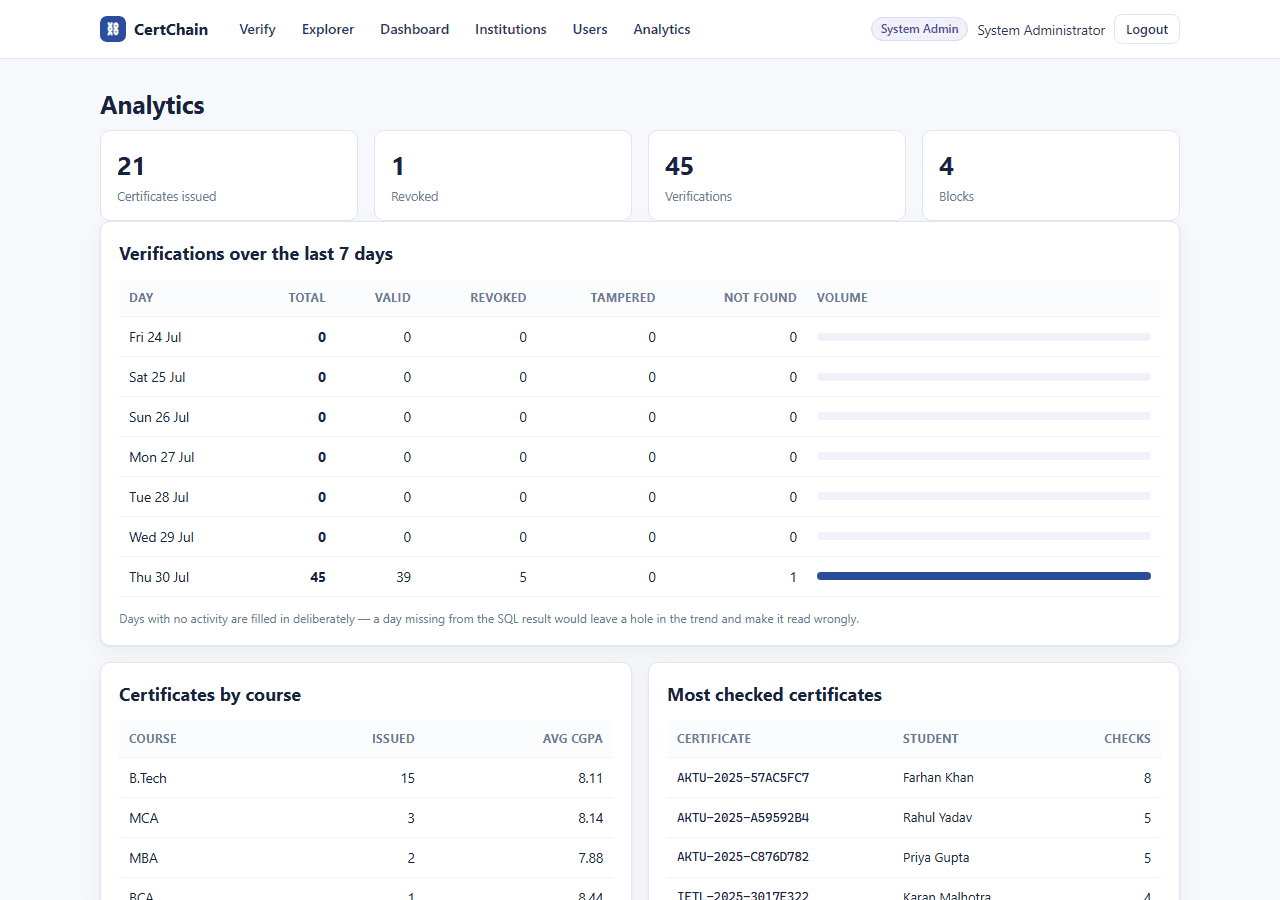Click the total 45 in Thu 30 Jul row
1280x900 pixels.
click(318, 577)
